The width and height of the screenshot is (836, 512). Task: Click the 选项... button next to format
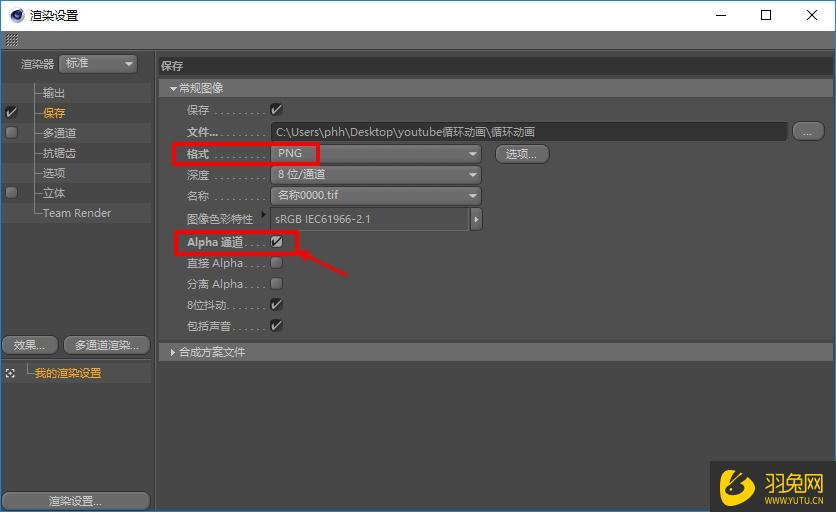tap(521, 154)
